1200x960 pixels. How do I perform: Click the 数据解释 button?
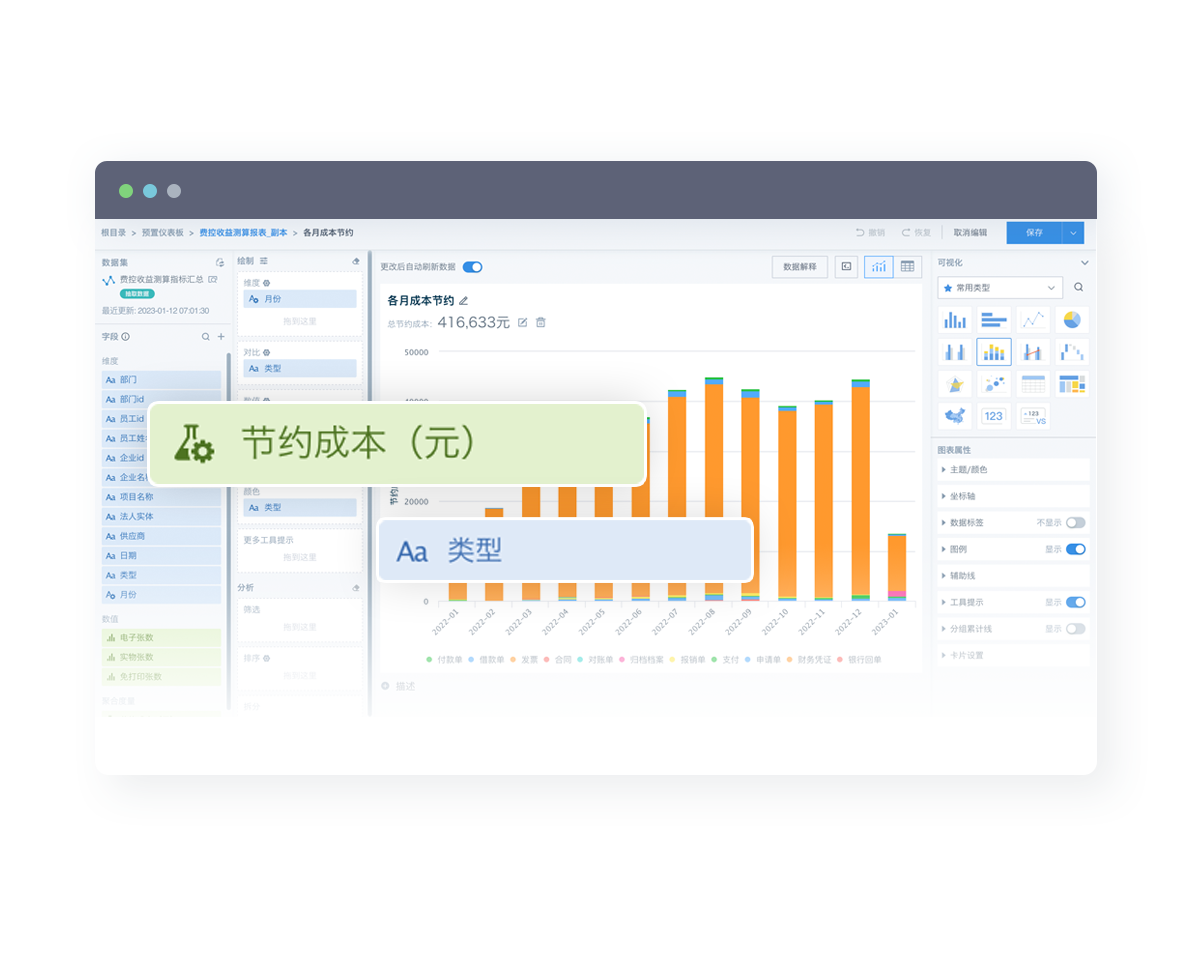coord(799,267)
